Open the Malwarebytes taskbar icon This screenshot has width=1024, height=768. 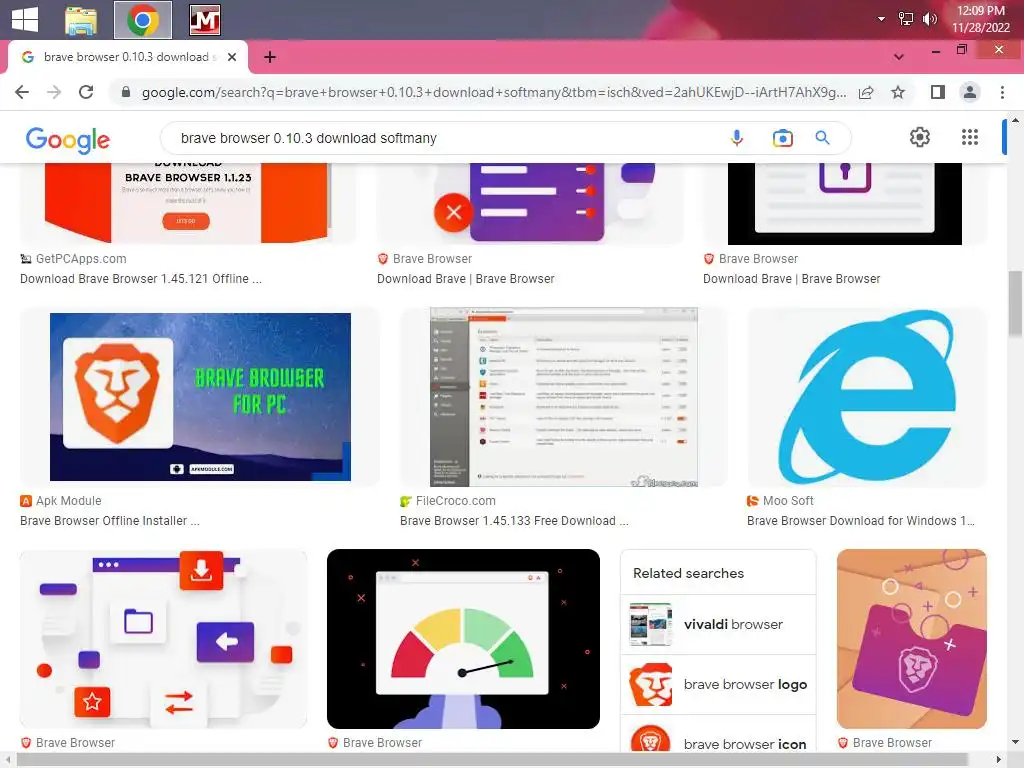[x=204, y=20]
